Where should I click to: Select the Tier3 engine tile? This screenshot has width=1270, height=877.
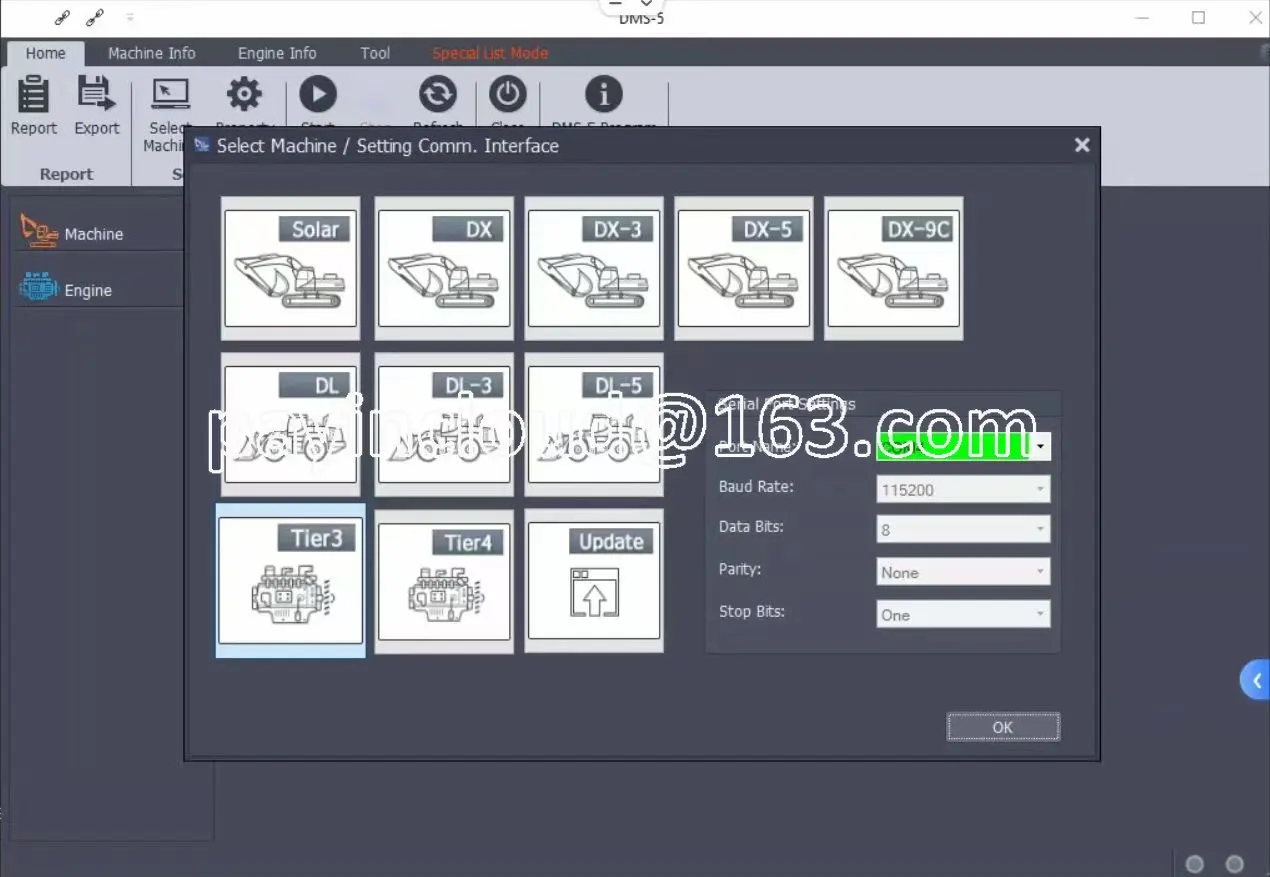coord(290,580)
